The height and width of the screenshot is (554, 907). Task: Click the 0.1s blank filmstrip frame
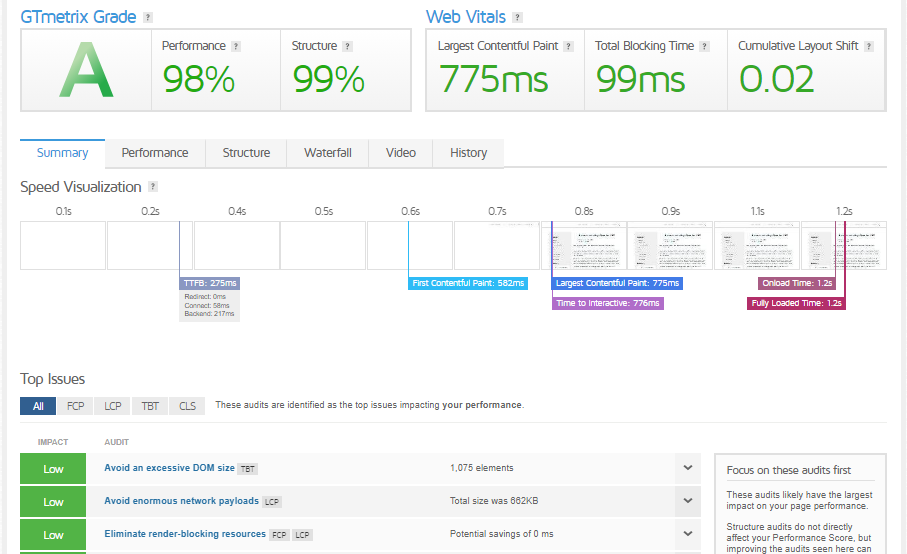click(x=63, y=245)
